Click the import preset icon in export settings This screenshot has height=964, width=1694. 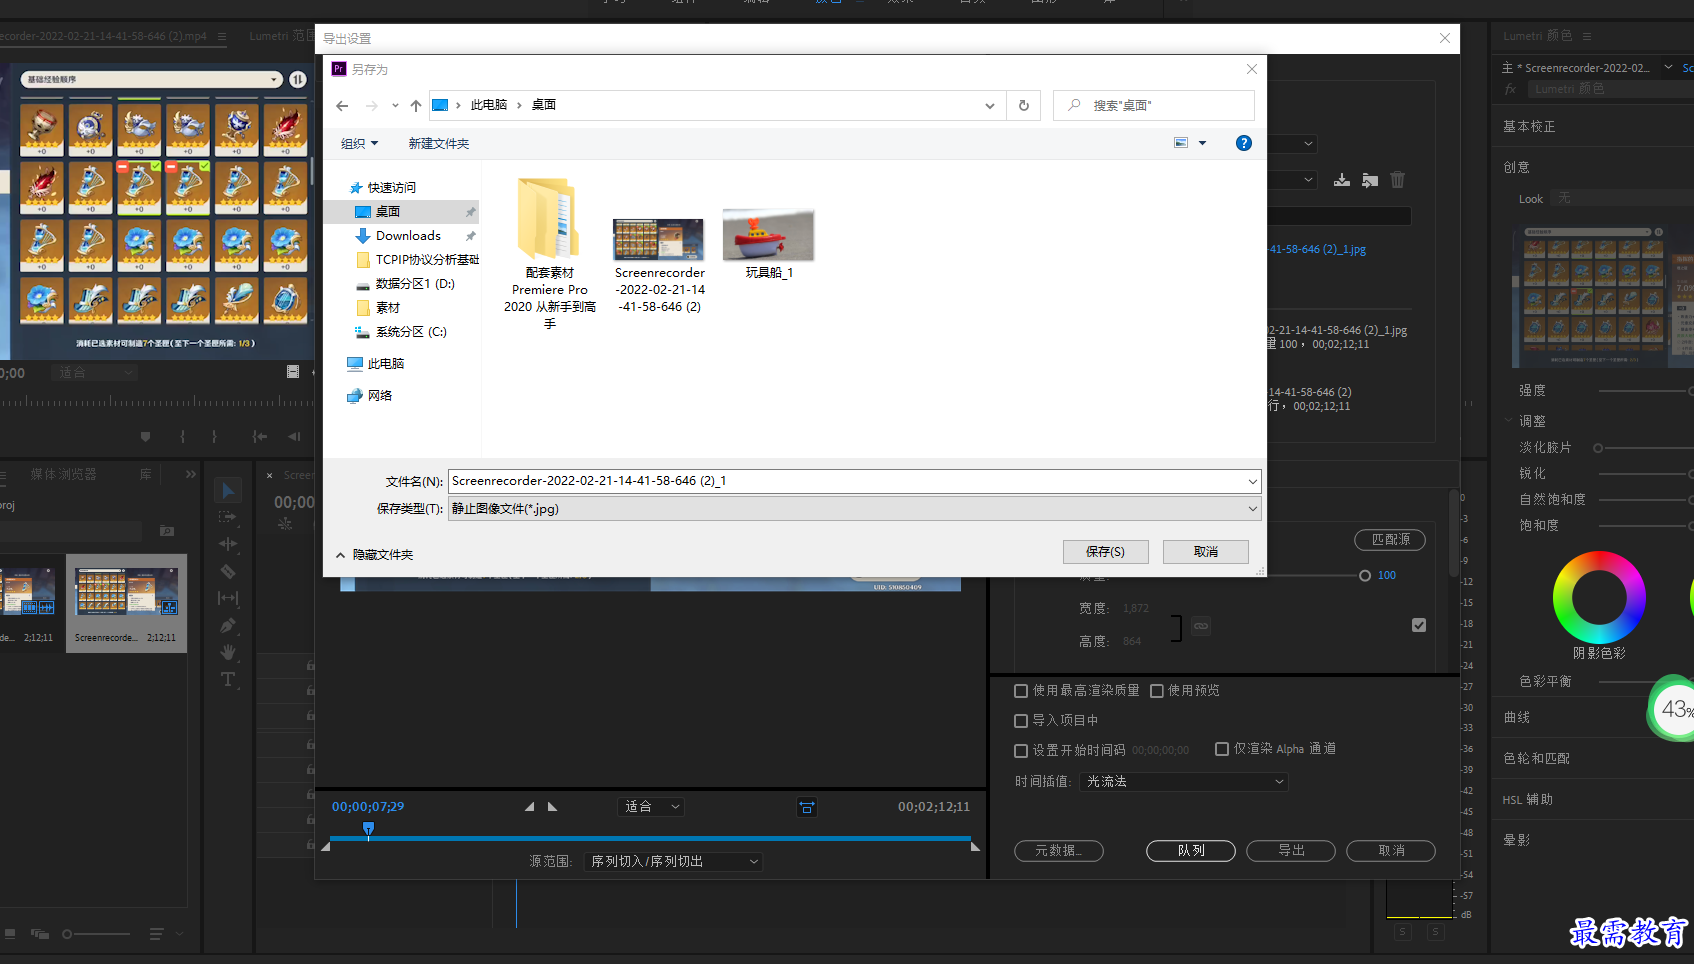coord(1370,180)
